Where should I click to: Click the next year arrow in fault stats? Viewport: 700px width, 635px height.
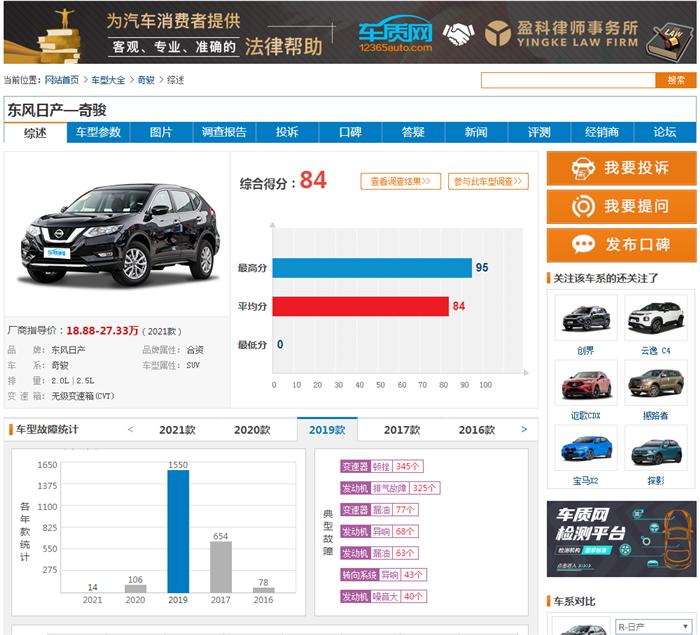click(524, 430)
